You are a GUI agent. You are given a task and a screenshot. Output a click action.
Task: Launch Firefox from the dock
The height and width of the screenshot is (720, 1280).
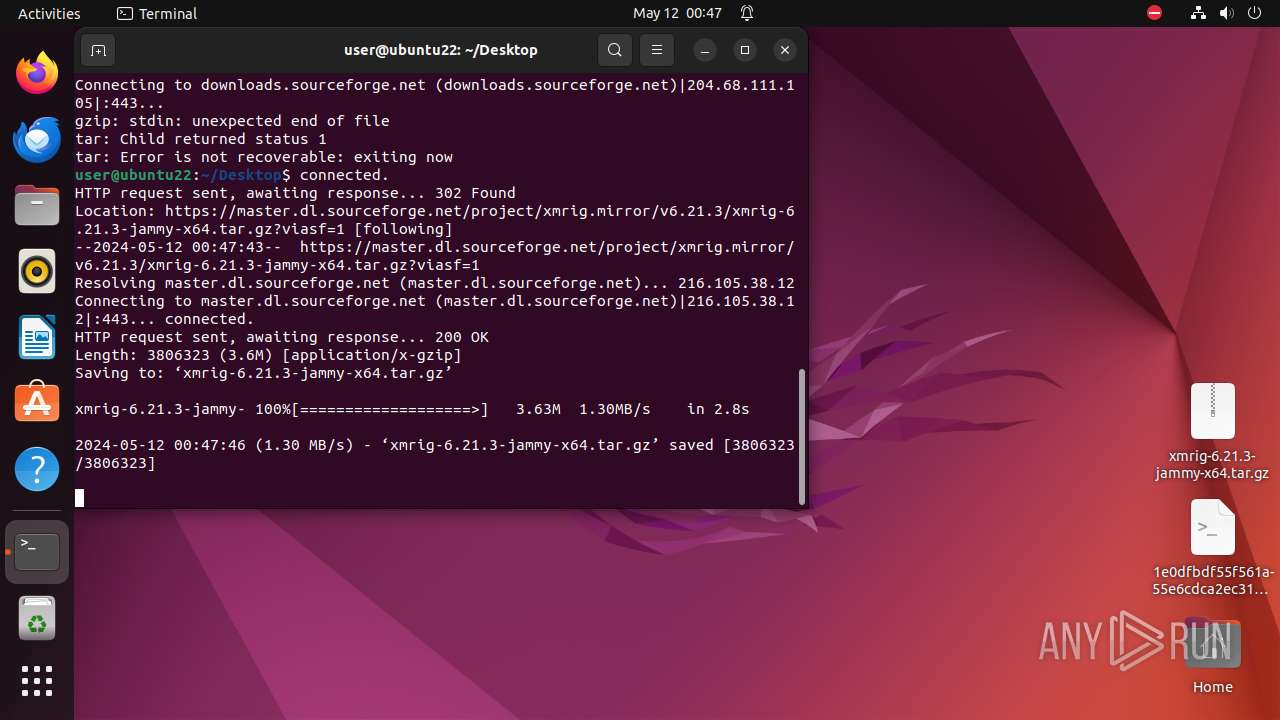[x=37, y=73]
